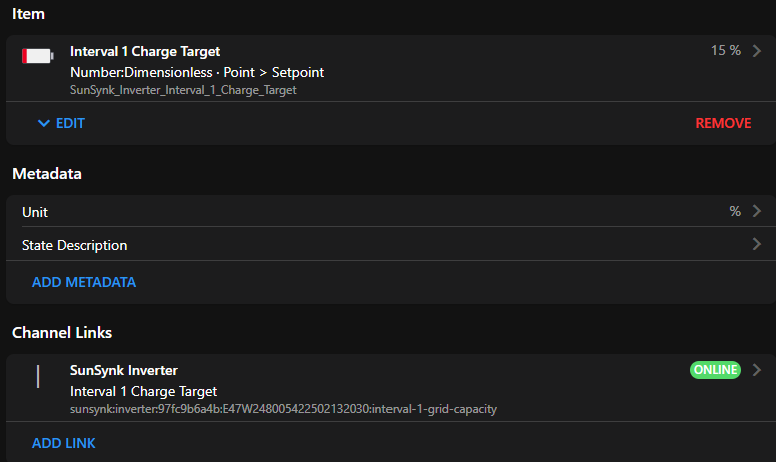Click ADD METADATA
Image resolution: width=776 pixels, height=462 pixels.
click(x=84, y=282)
